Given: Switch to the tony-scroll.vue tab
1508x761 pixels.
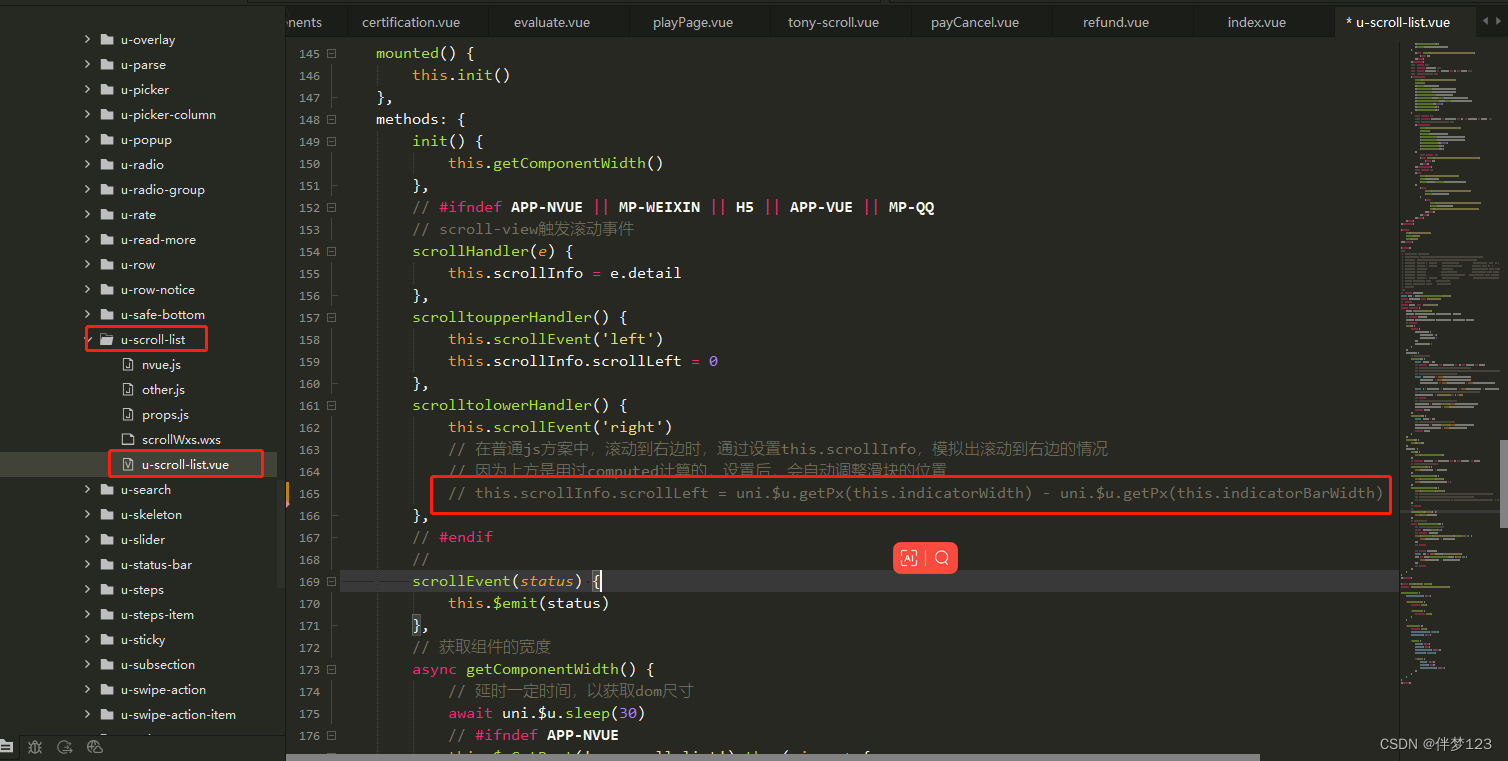Looking at the screenshot, I should point(833,22).
